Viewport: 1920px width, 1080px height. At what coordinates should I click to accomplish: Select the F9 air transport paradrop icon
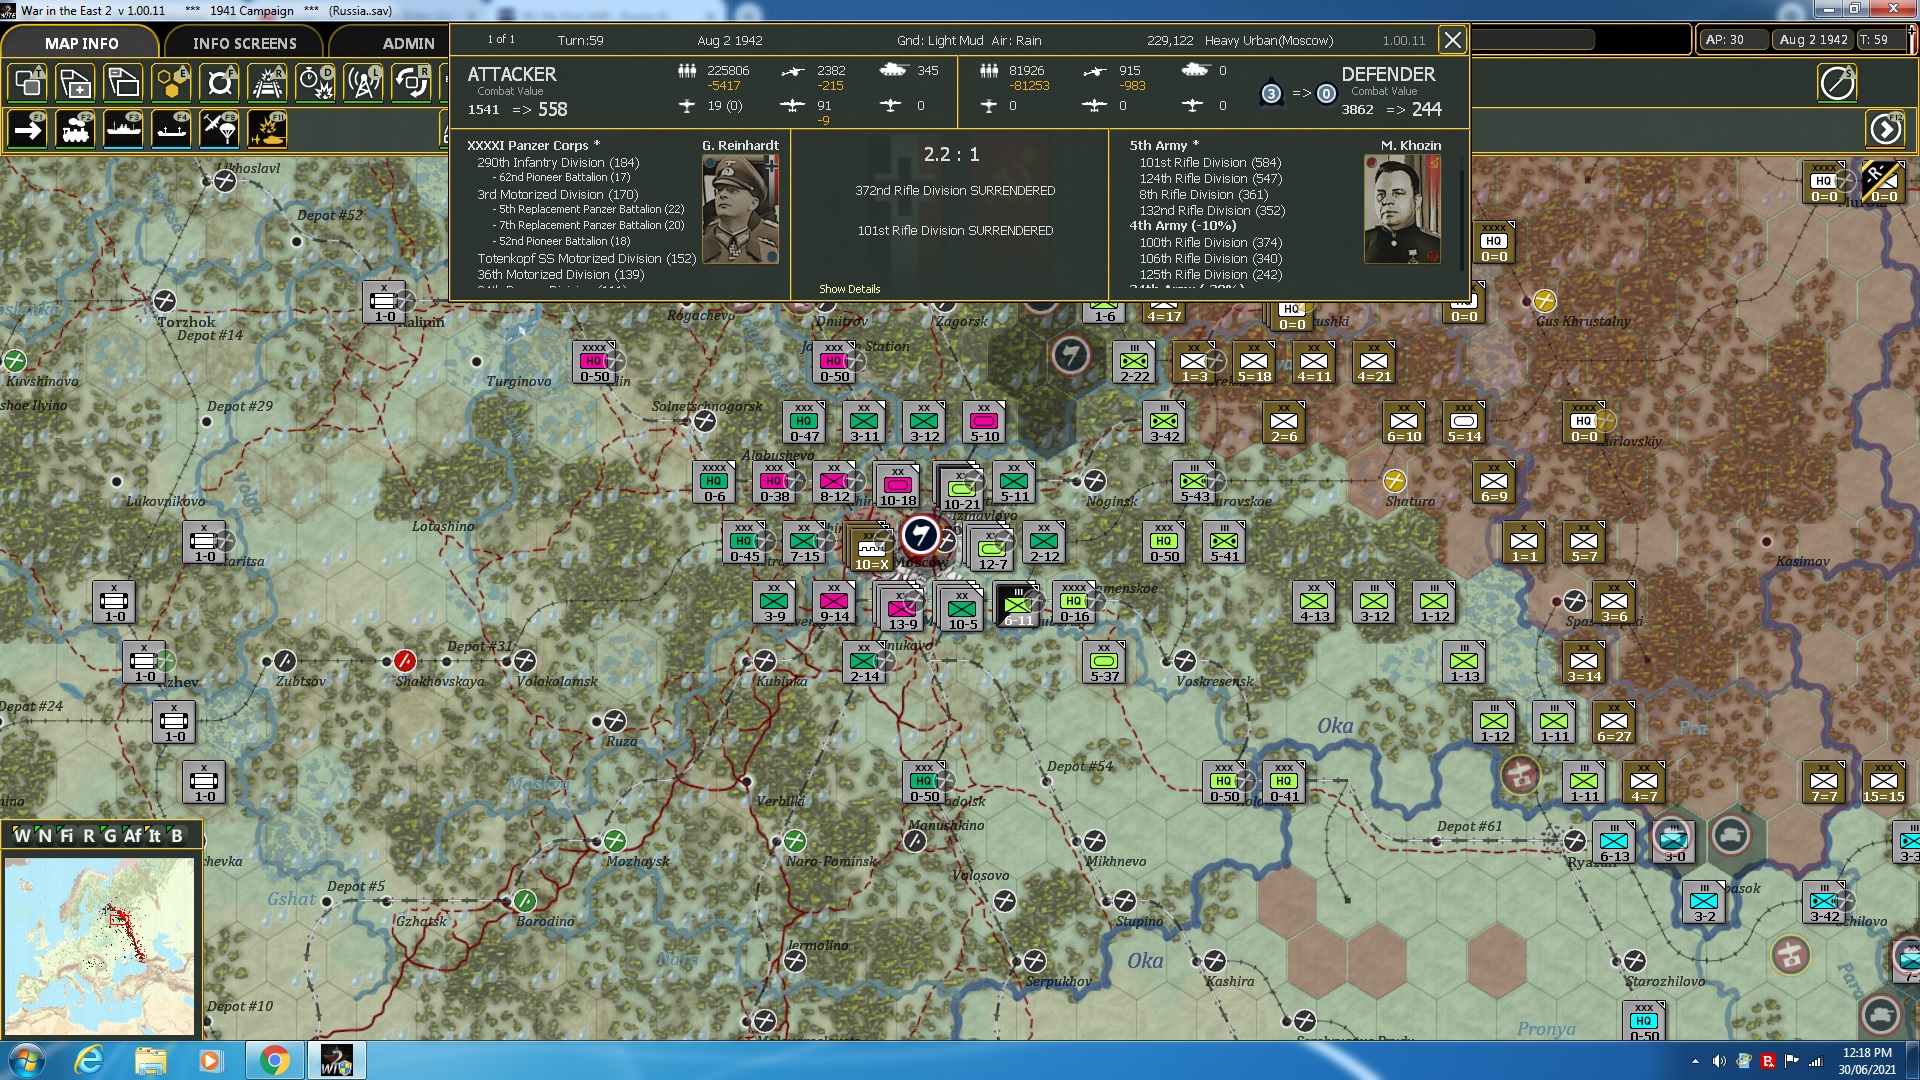pyautogui.click(x=219, y=128)
